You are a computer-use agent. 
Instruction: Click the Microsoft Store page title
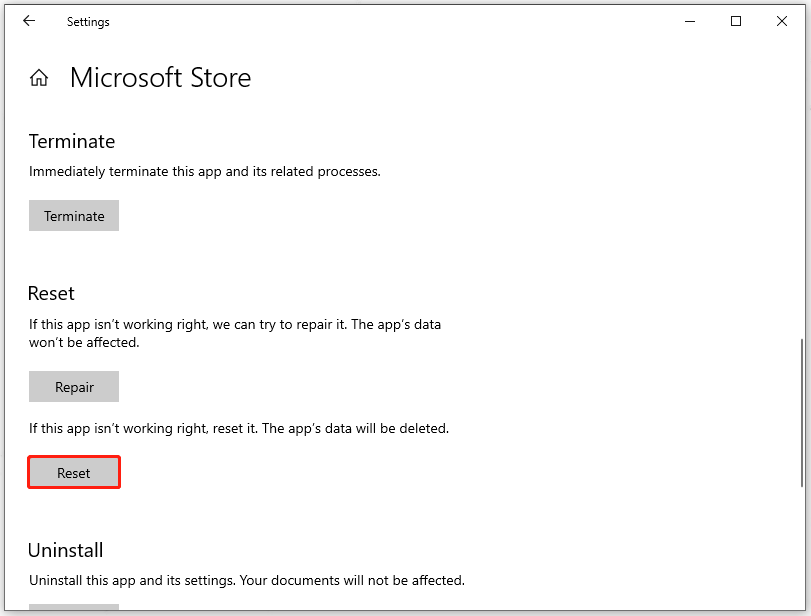160,78
